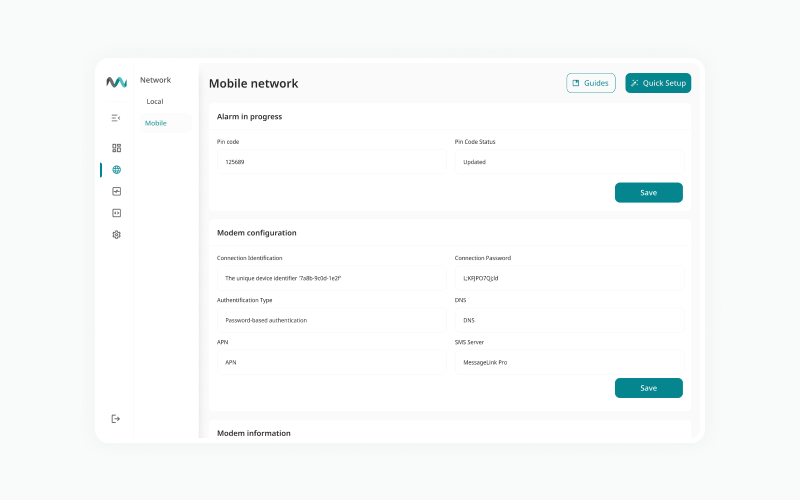Image resolution: width=800 pixels, height=500 pixels.
Task: Click the logout icon in the sidebar
Action: [x=116, y=419]
